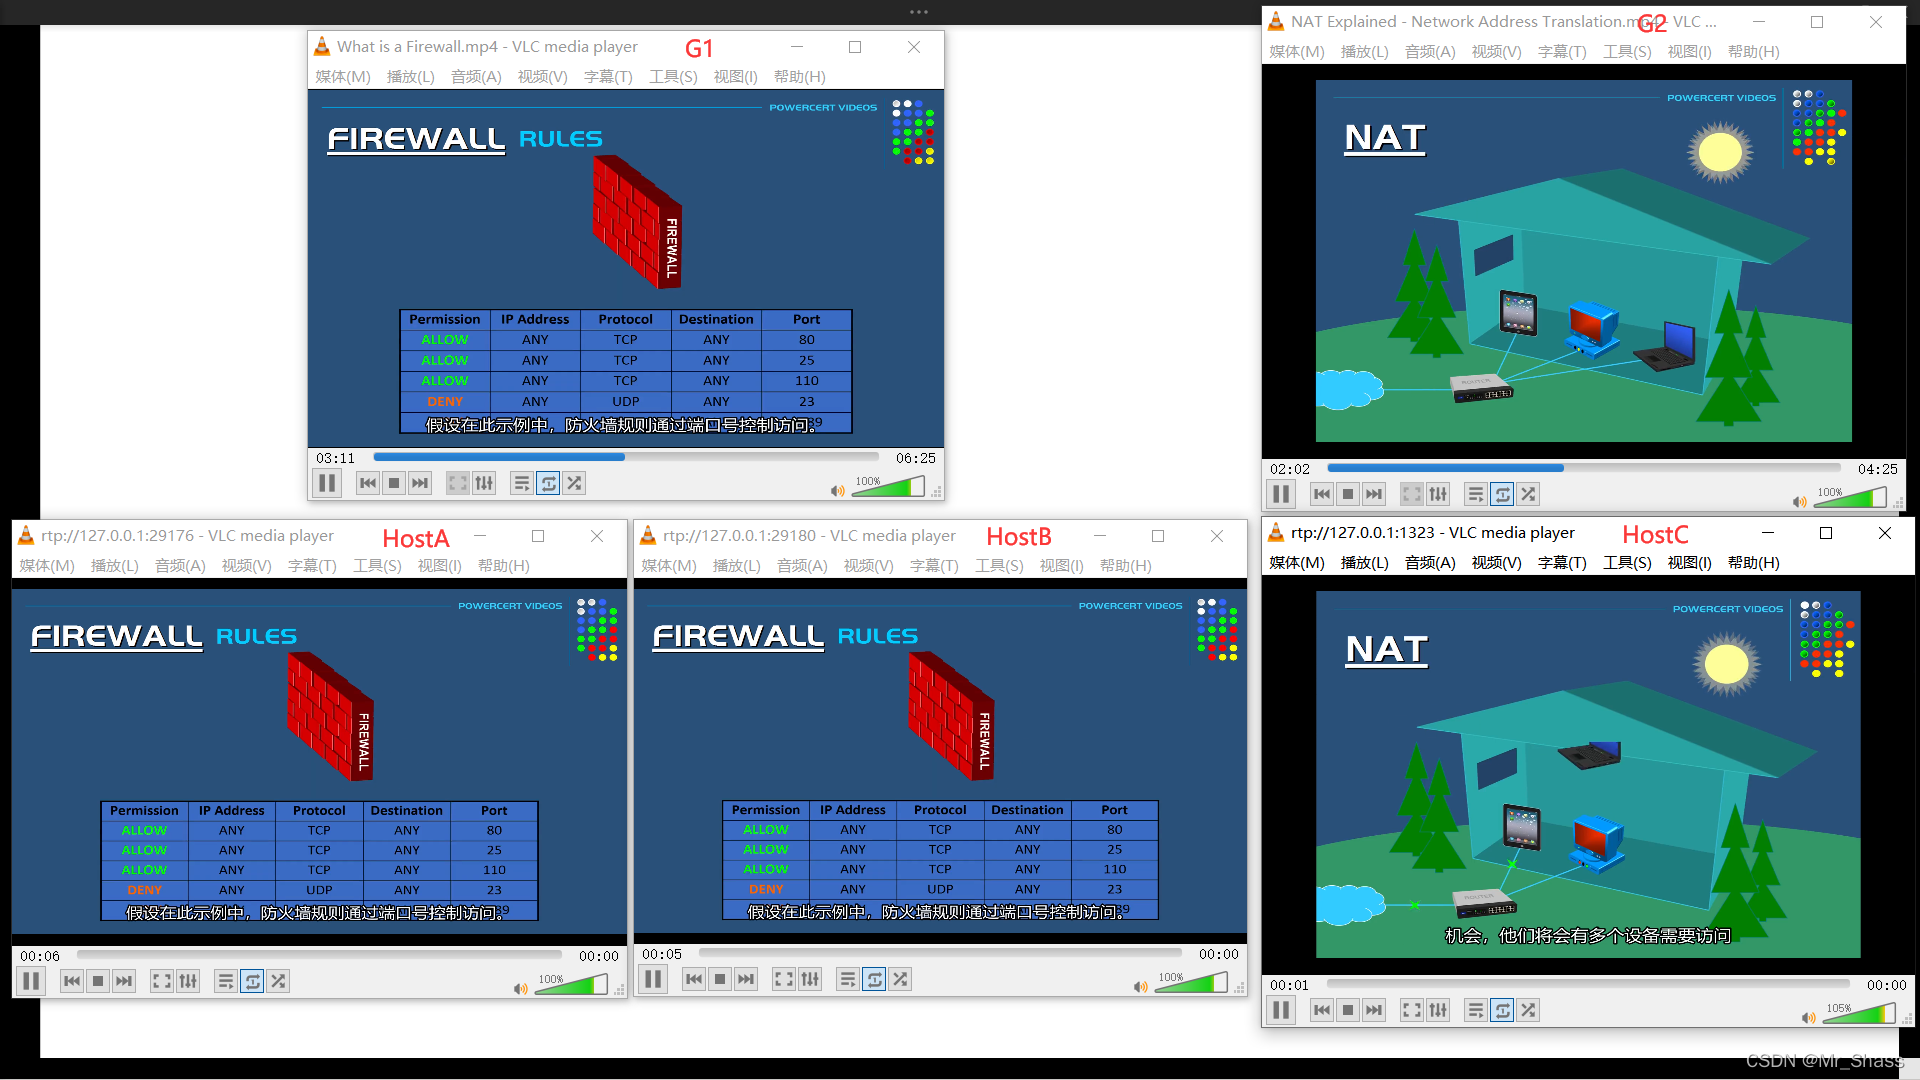
Task: Click elapsed time 02:02 in G2 player
Action: pyautogui.click(x=1289, y=470)
